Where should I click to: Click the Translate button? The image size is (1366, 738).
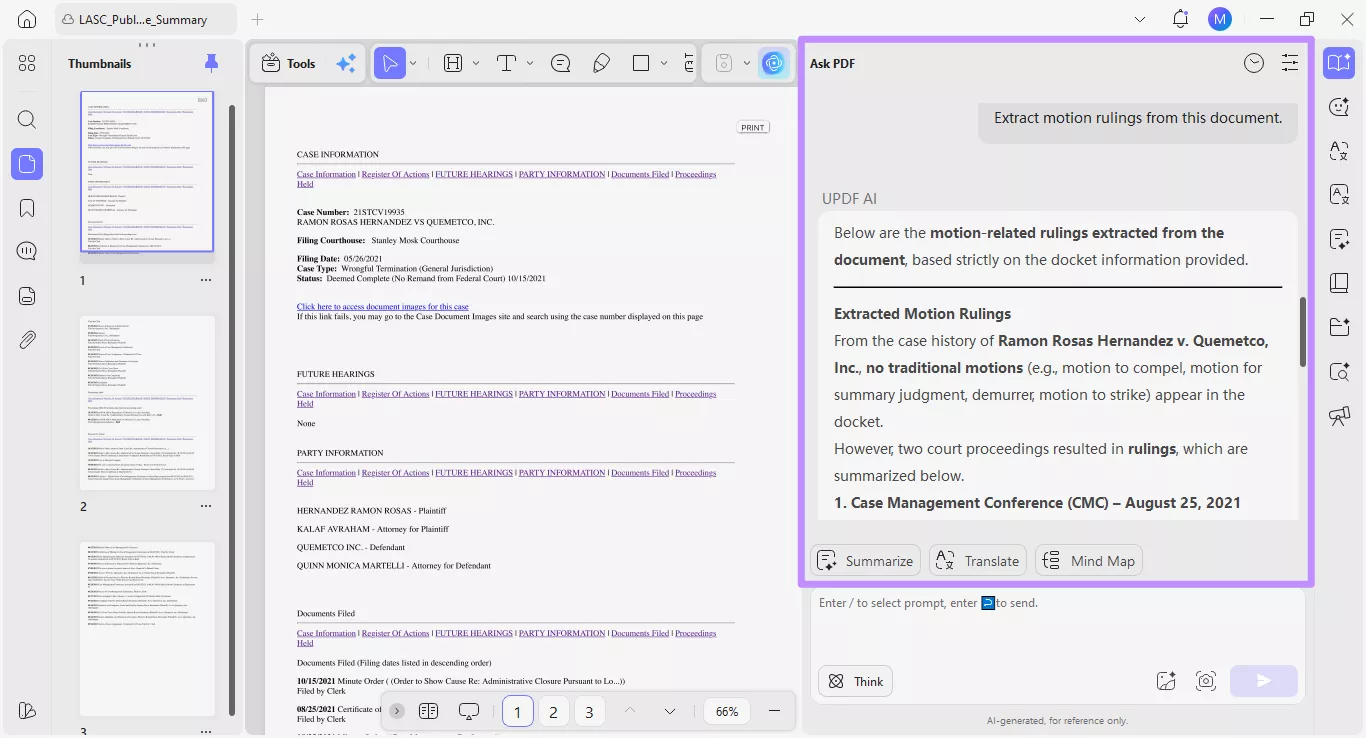pos(978,561)
